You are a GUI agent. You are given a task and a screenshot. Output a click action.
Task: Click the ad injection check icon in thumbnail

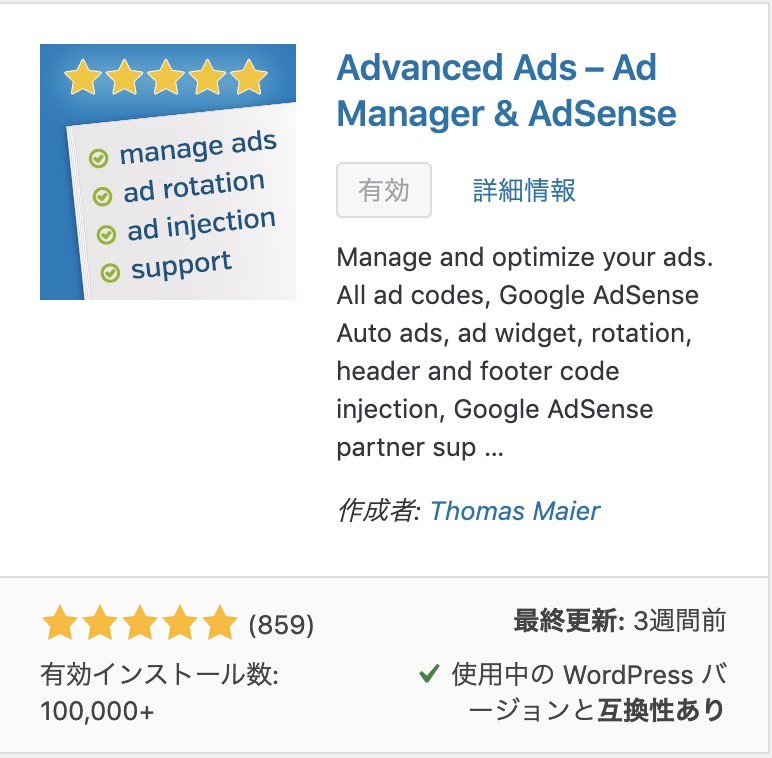(x=106, y=234)
